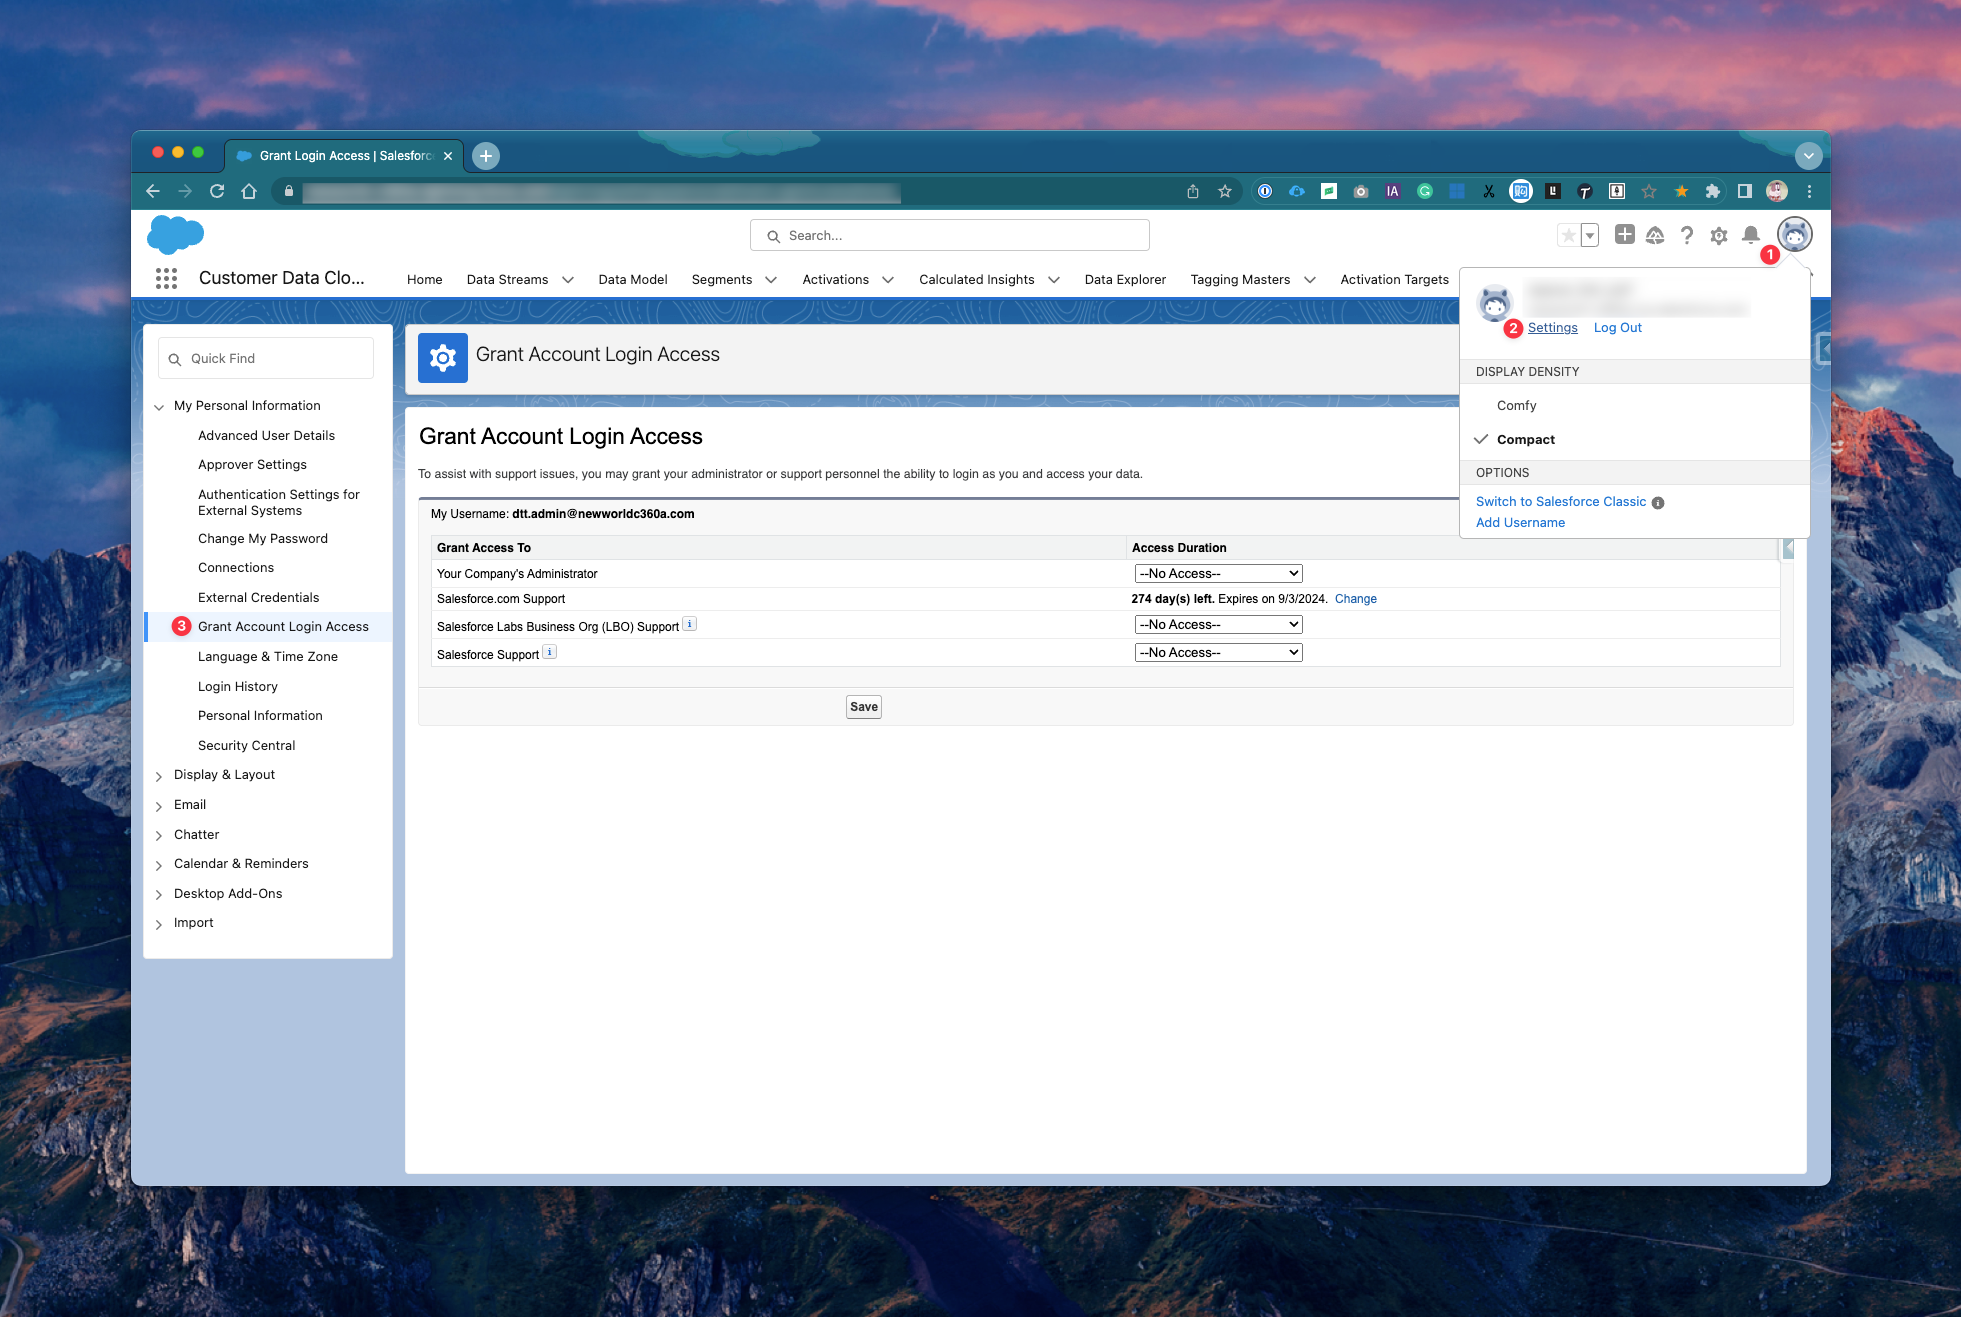Select access duration for Salesforce Support
This screenshot has height=1317, width=1961.
[1217, 651]
